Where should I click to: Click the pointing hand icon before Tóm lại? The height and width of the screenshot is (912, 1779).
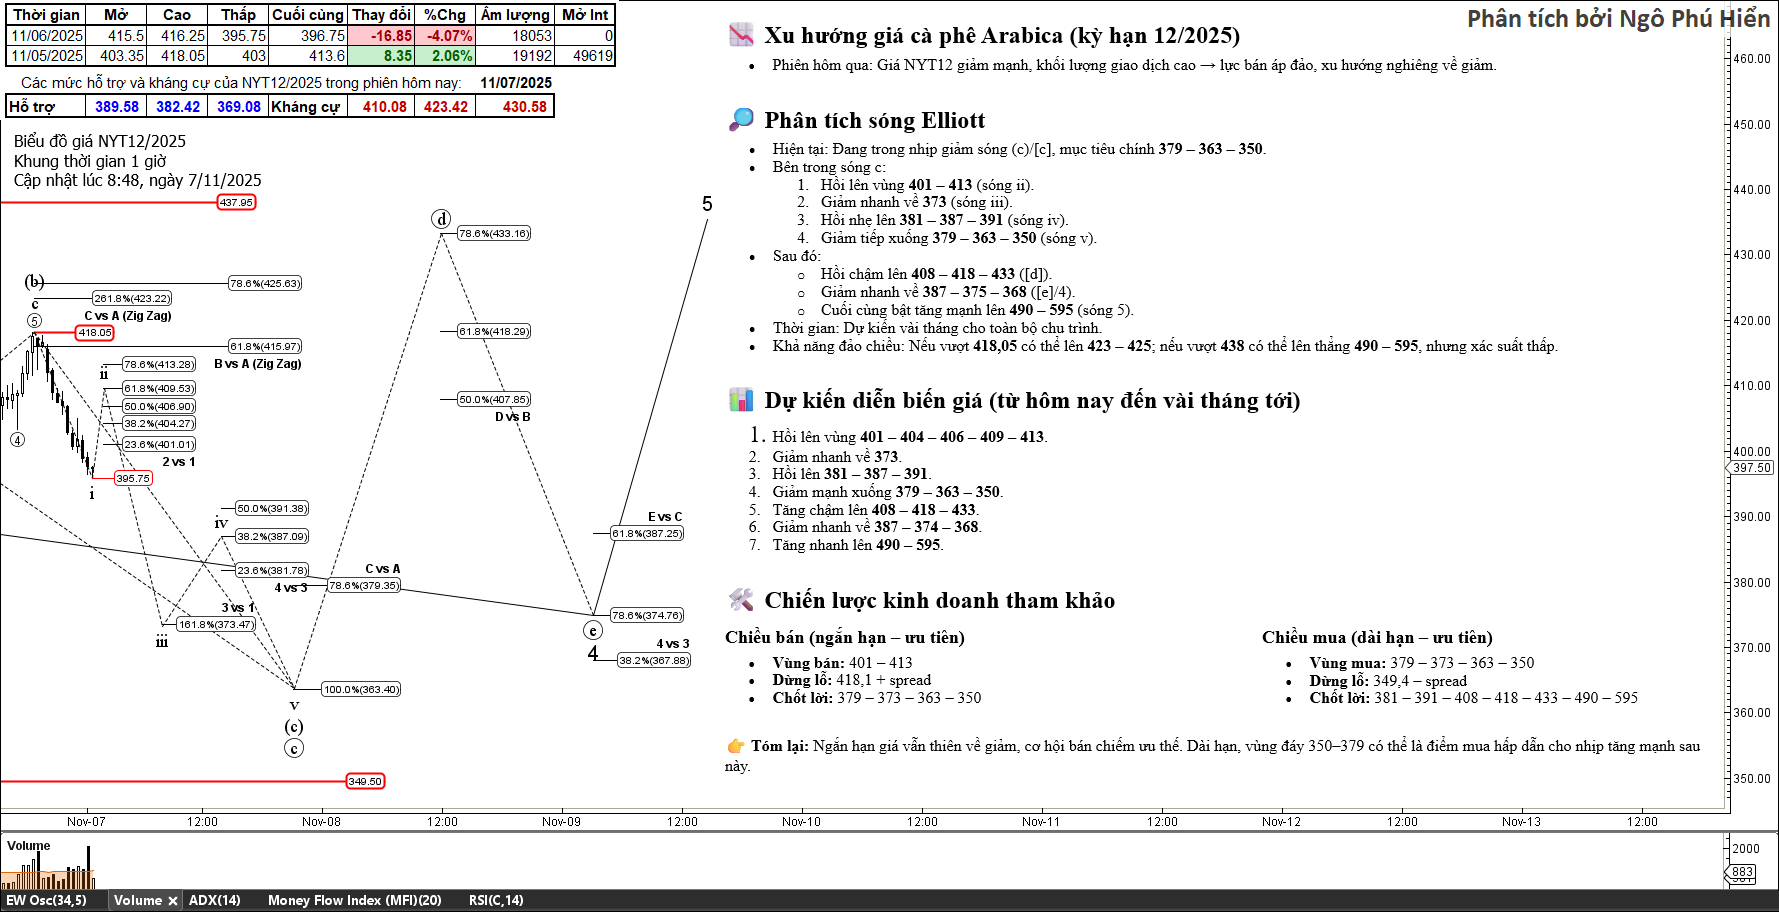point(736,746)
